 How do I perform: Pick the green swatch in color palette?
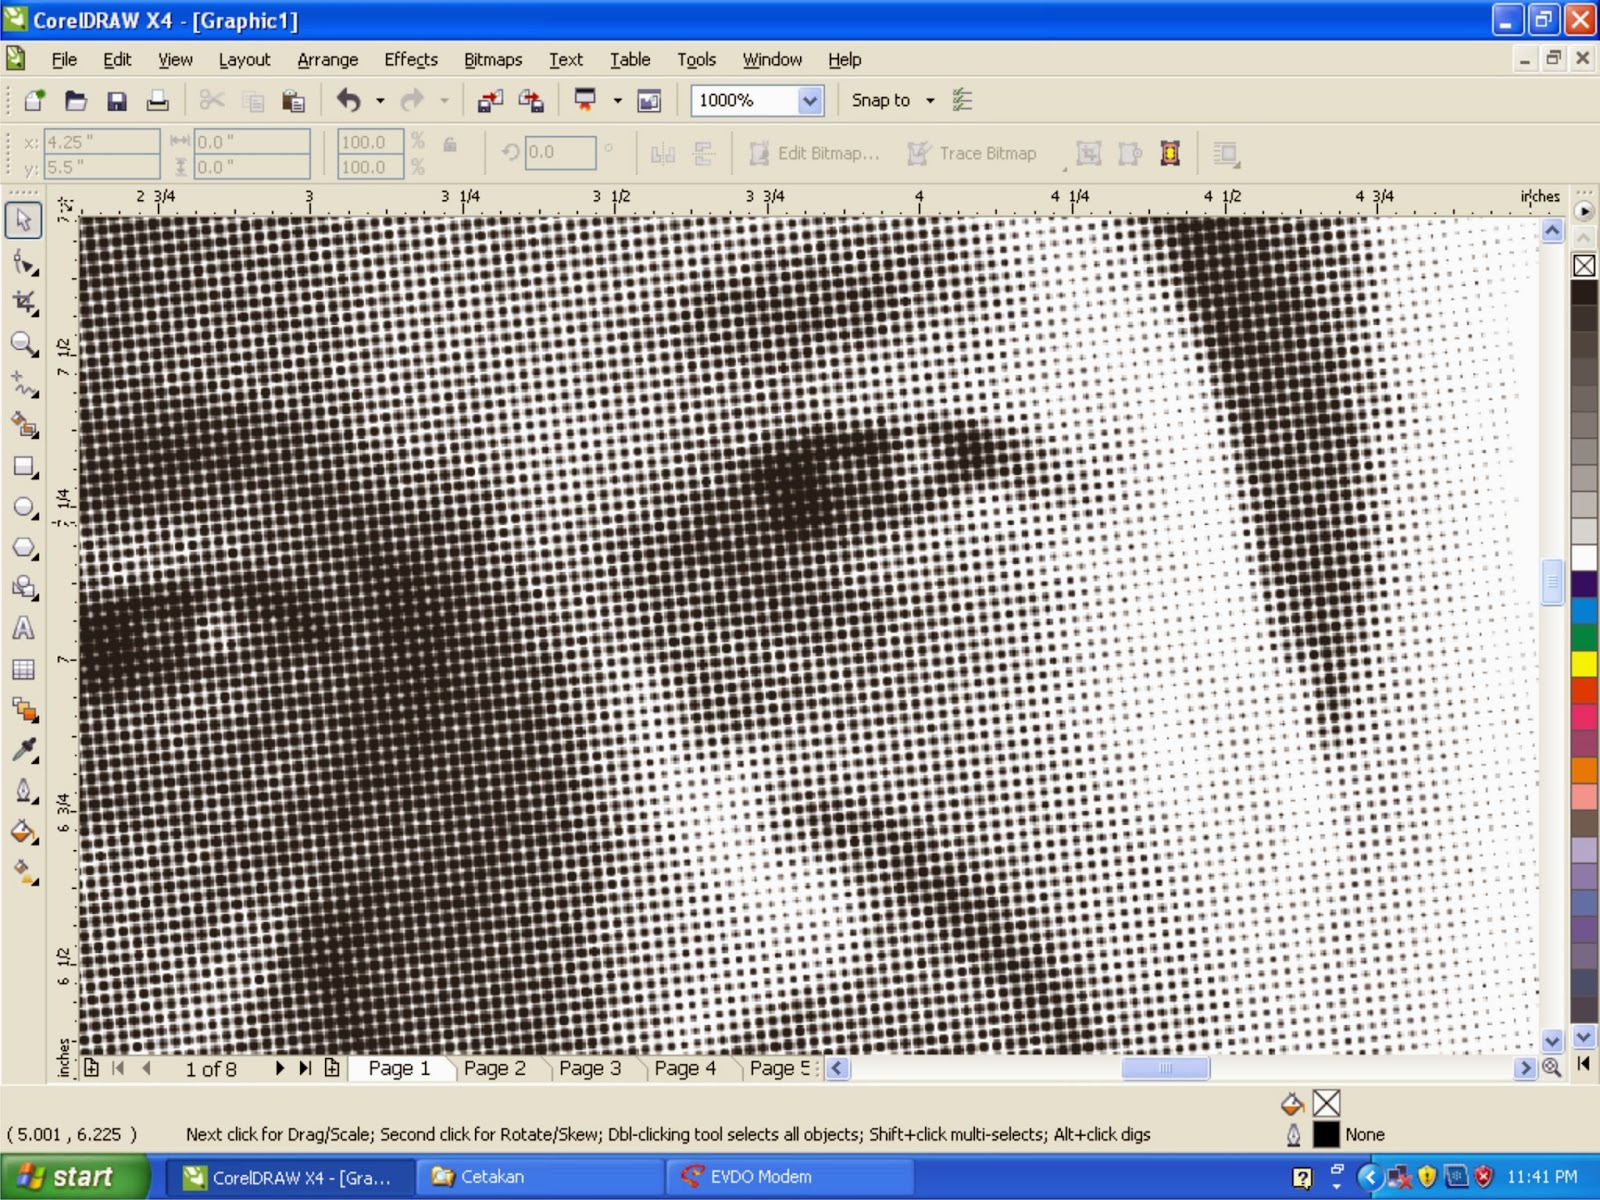1584,637
